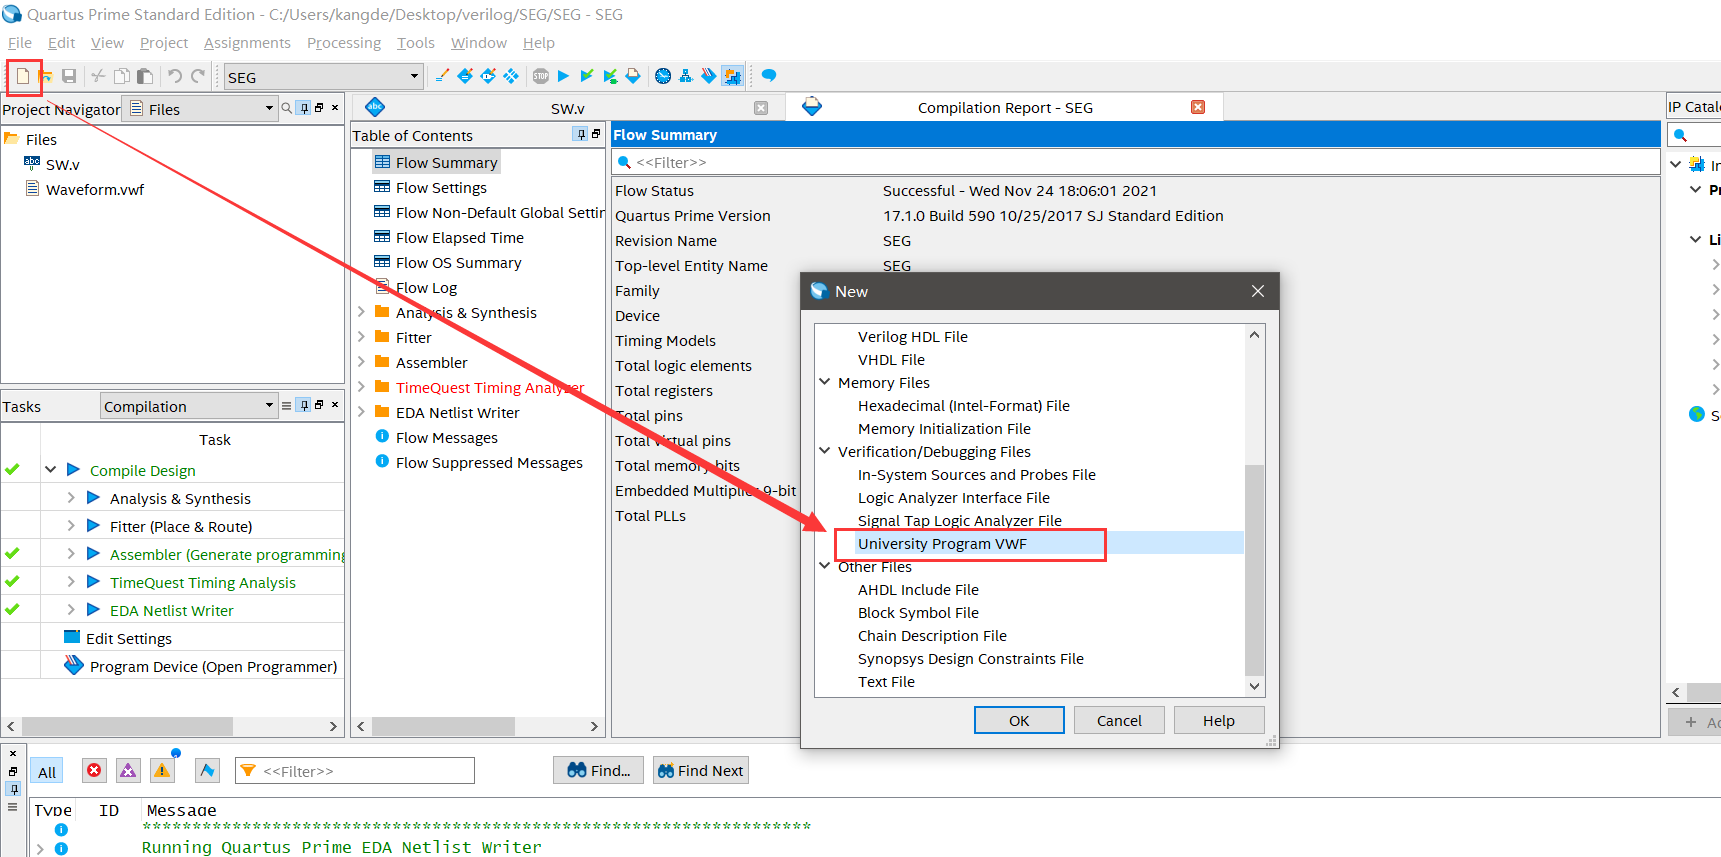This screenshot has height=857, width=1721.
Task: Click the blue speech bubble help icon
Action: tap(769, 76)
